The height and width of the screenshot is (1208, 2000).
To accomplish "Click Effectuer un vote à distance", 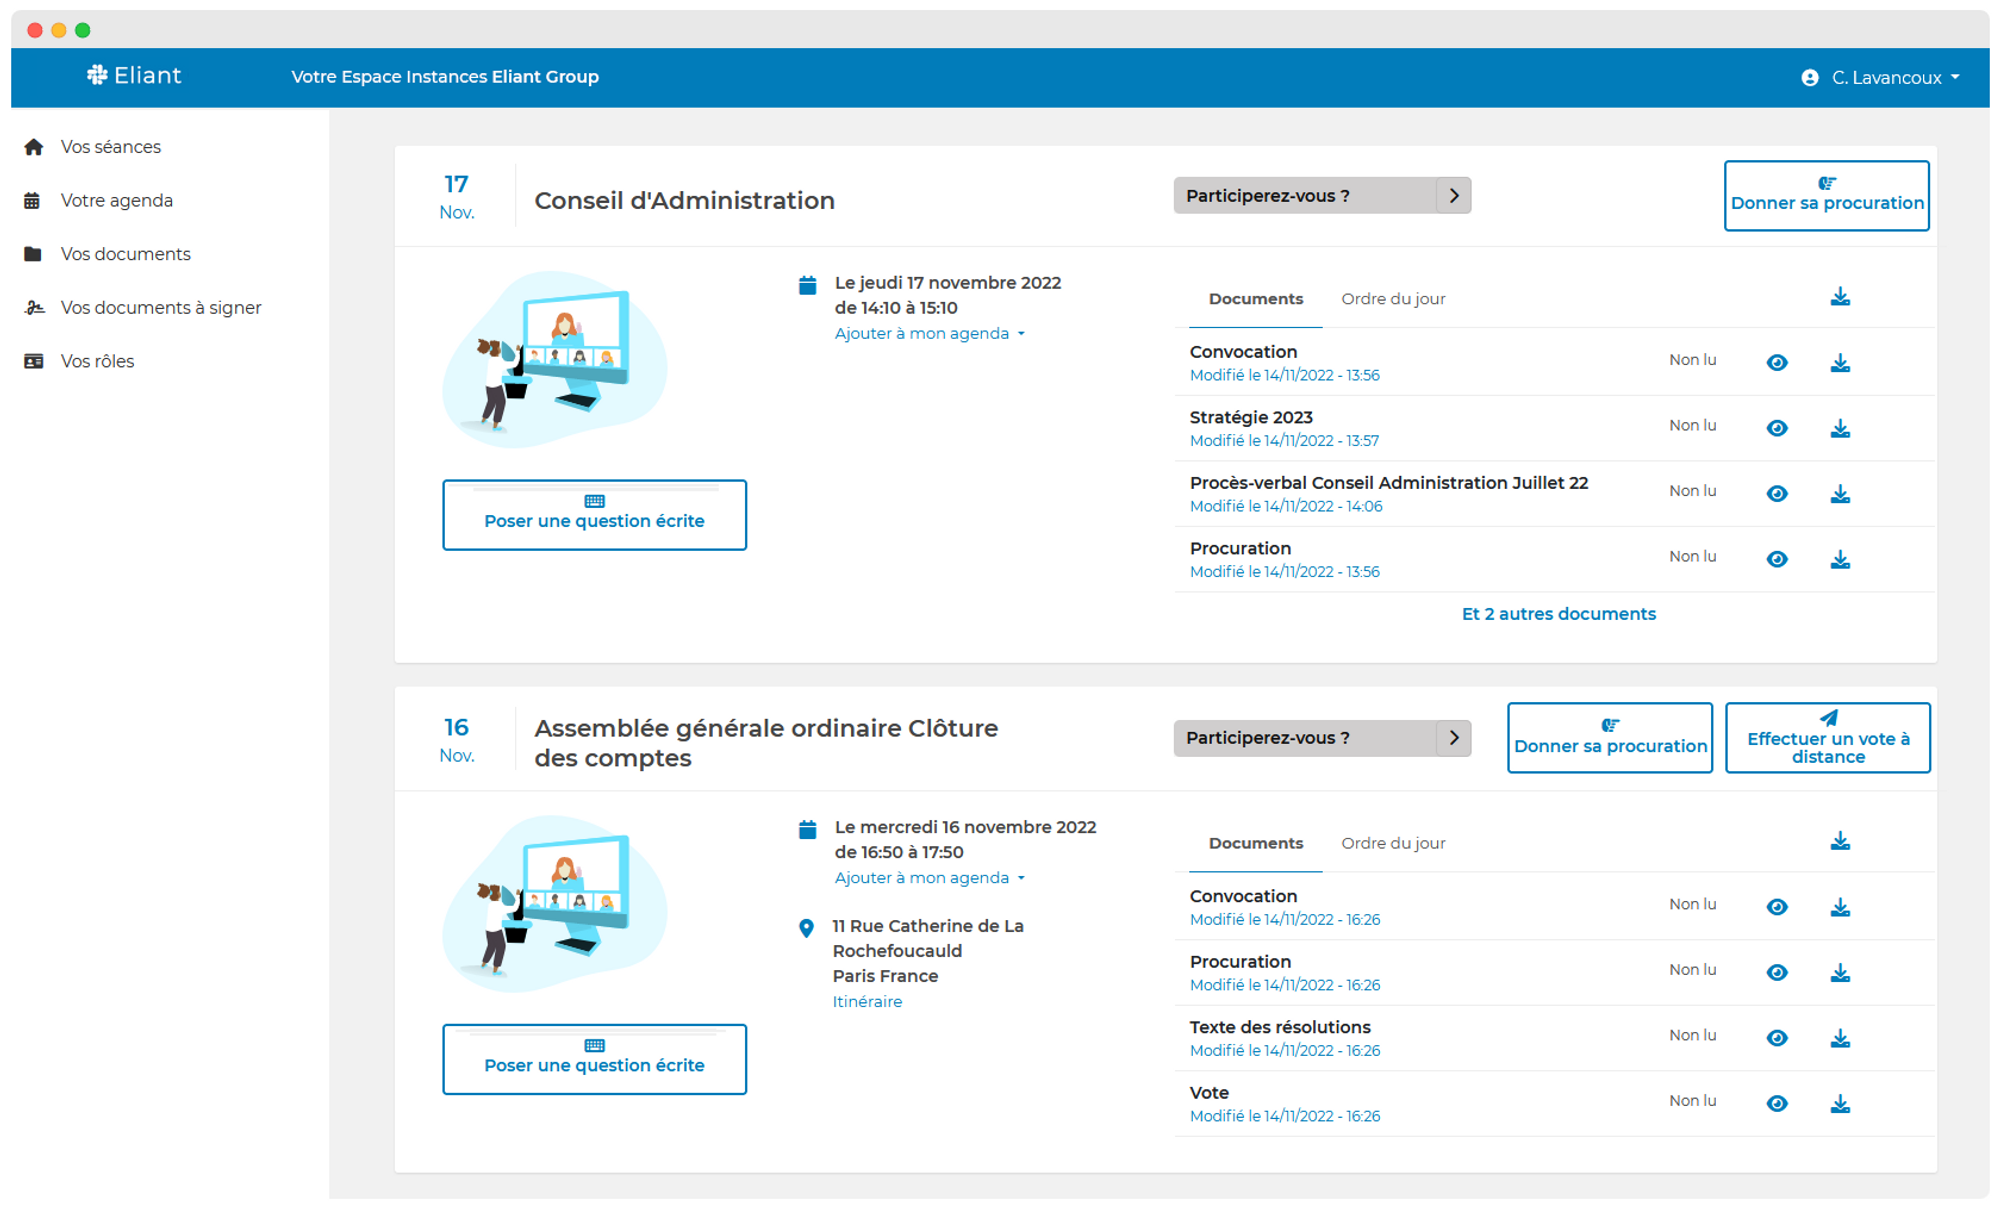I will pos(1827,738).
